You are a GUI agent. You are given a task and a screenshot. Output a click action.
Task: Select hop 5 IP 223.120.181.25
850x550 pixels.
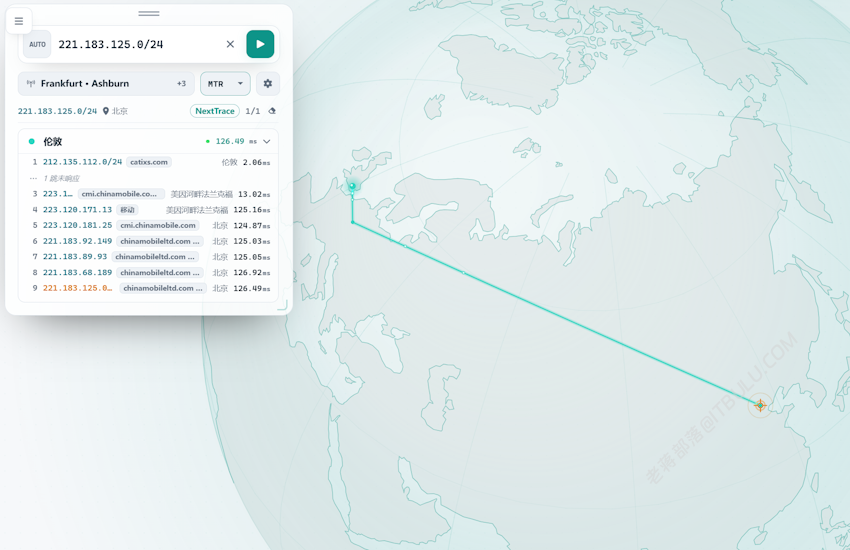[78, 225]
